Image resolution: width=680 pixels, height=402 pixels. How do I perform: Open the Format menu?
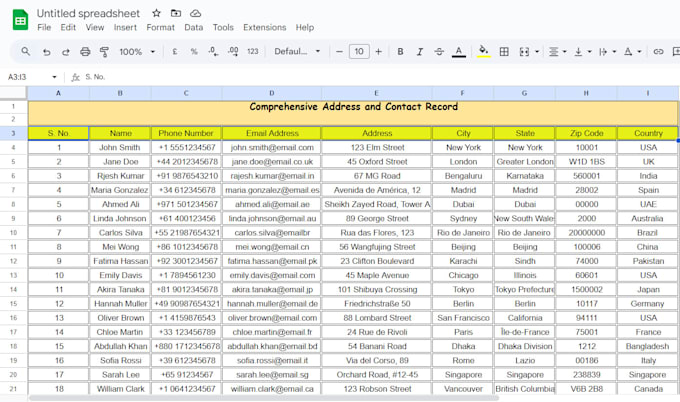coord(160,27)
